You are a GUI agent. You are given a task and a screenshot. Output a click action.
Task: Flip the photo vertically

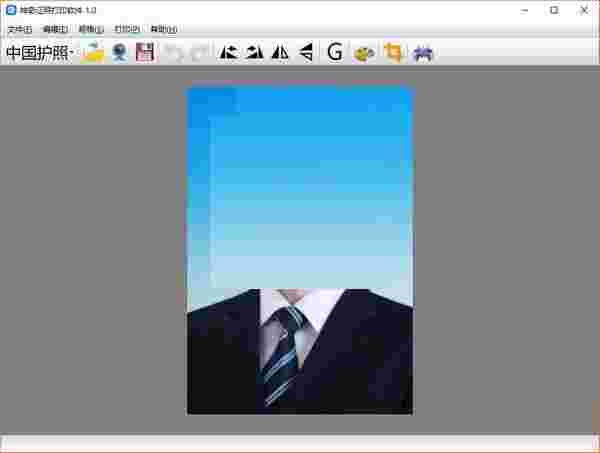pos(306,52)
